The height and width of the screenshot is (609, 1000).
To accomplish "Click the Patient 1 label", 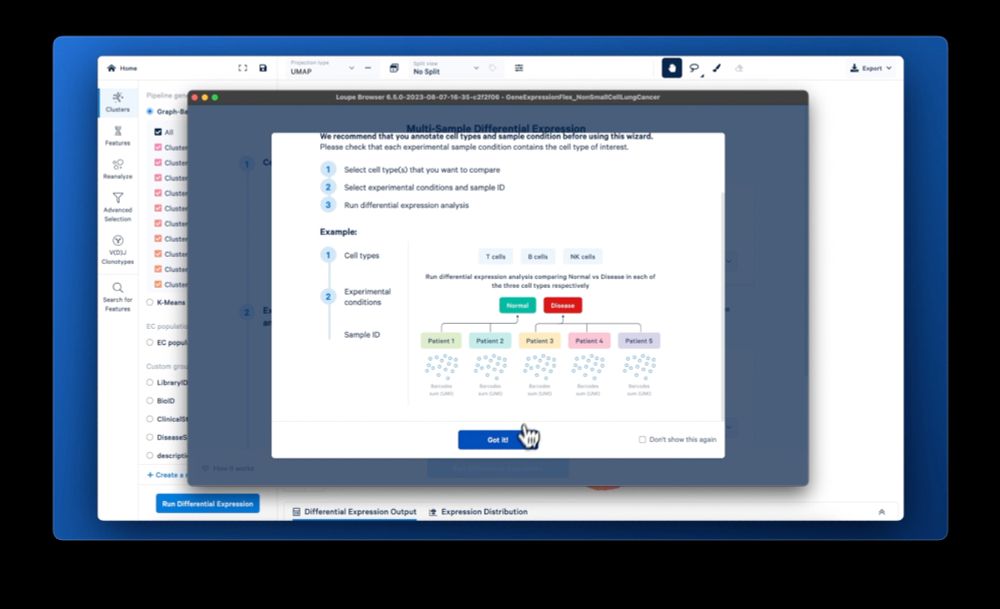I will click(441, 341).
